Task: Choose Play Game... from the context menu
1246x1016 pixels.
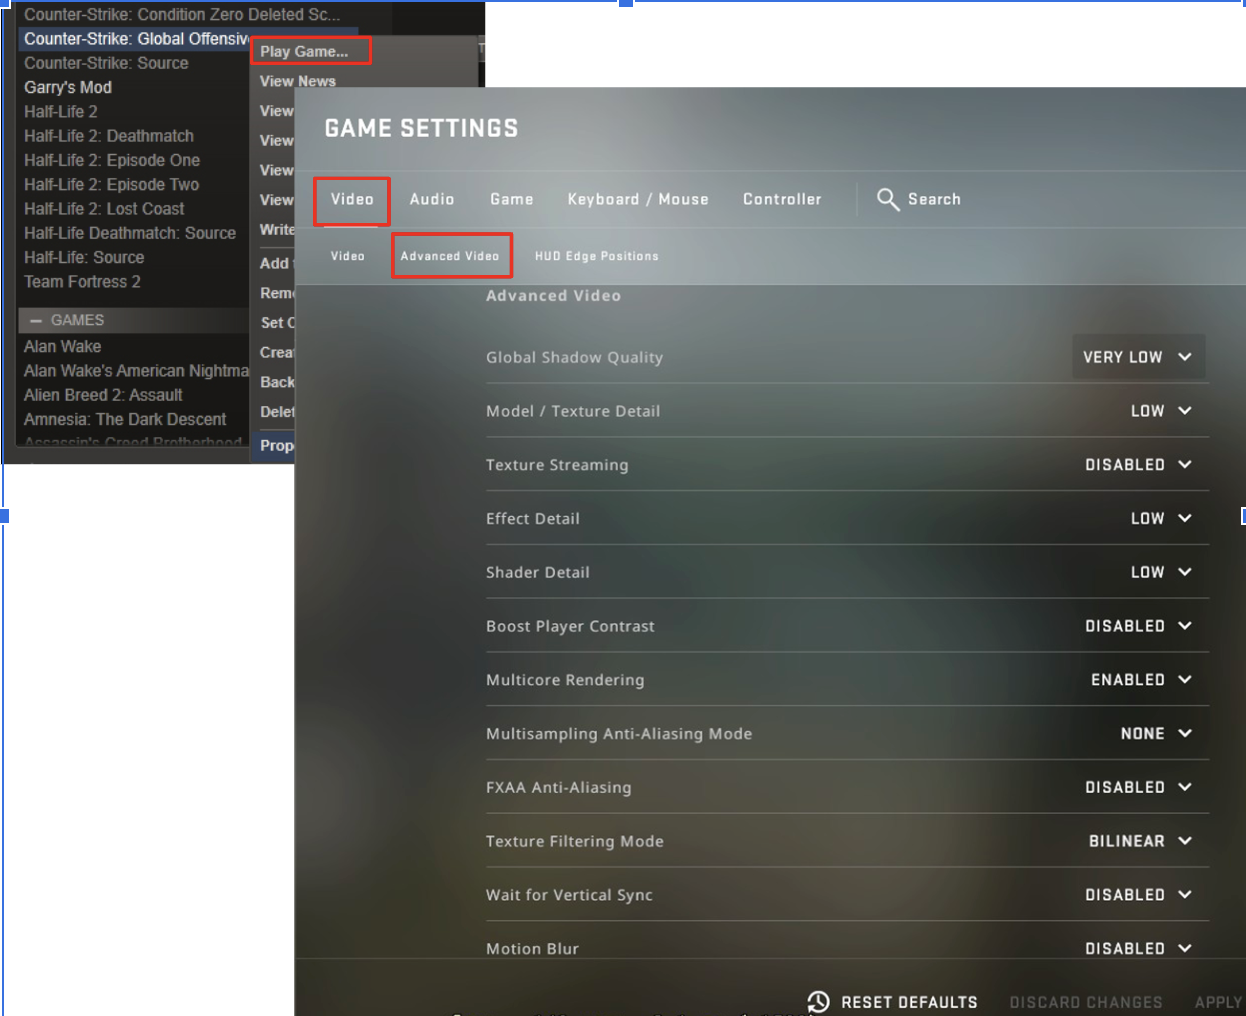Action: 305,51
